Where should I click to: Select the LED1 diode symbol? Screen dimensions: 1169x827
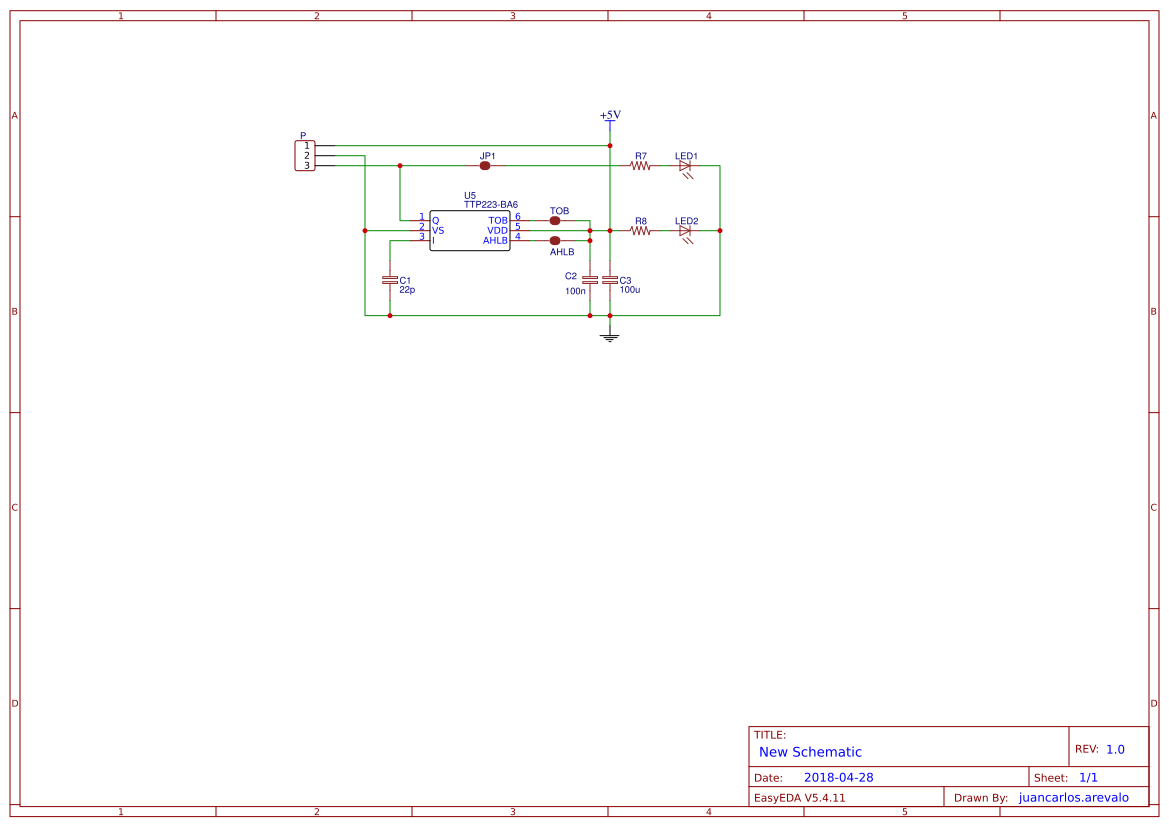click(x=685, y=167)
